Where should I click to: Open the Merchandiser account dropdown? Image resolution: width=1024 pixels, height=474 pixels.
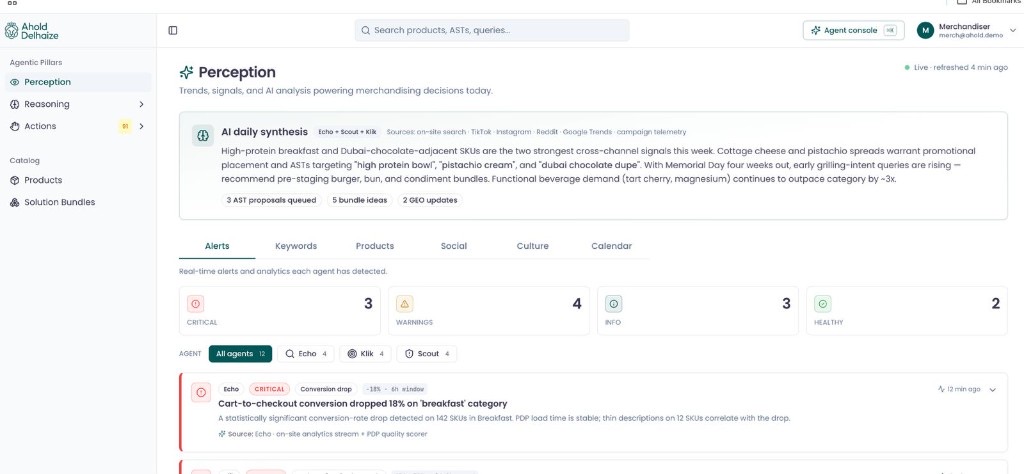coord(967,30)
